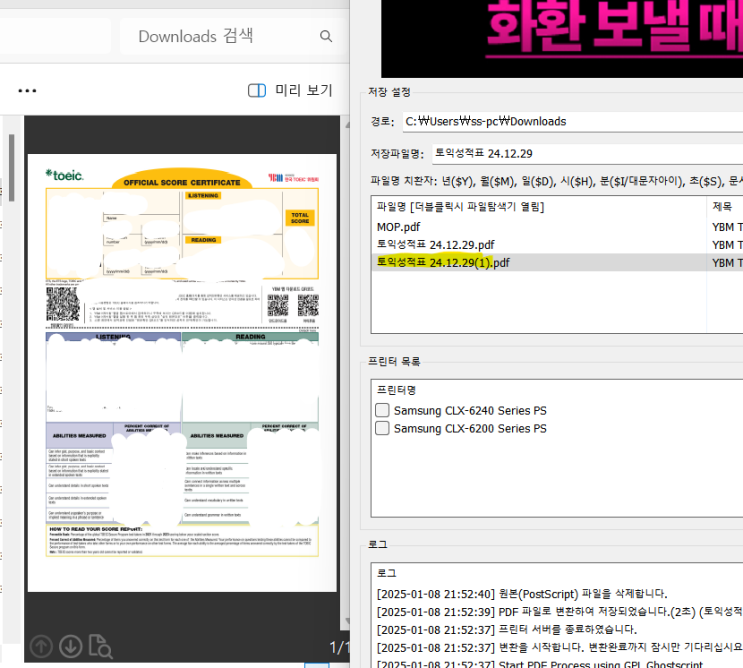Click the TOEIC certificate page preview

coord(182,372)
